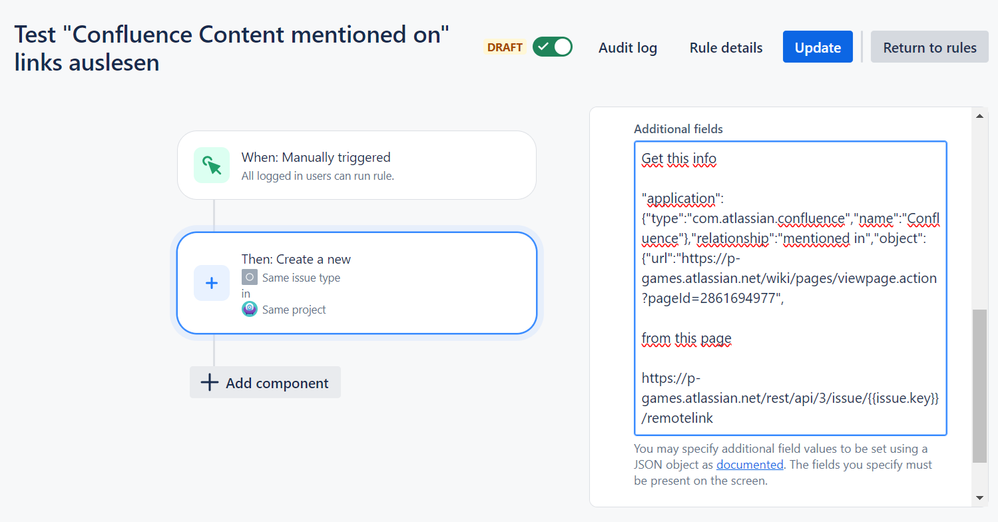Click the DRAFT status badge

click(x=505, y=47)
